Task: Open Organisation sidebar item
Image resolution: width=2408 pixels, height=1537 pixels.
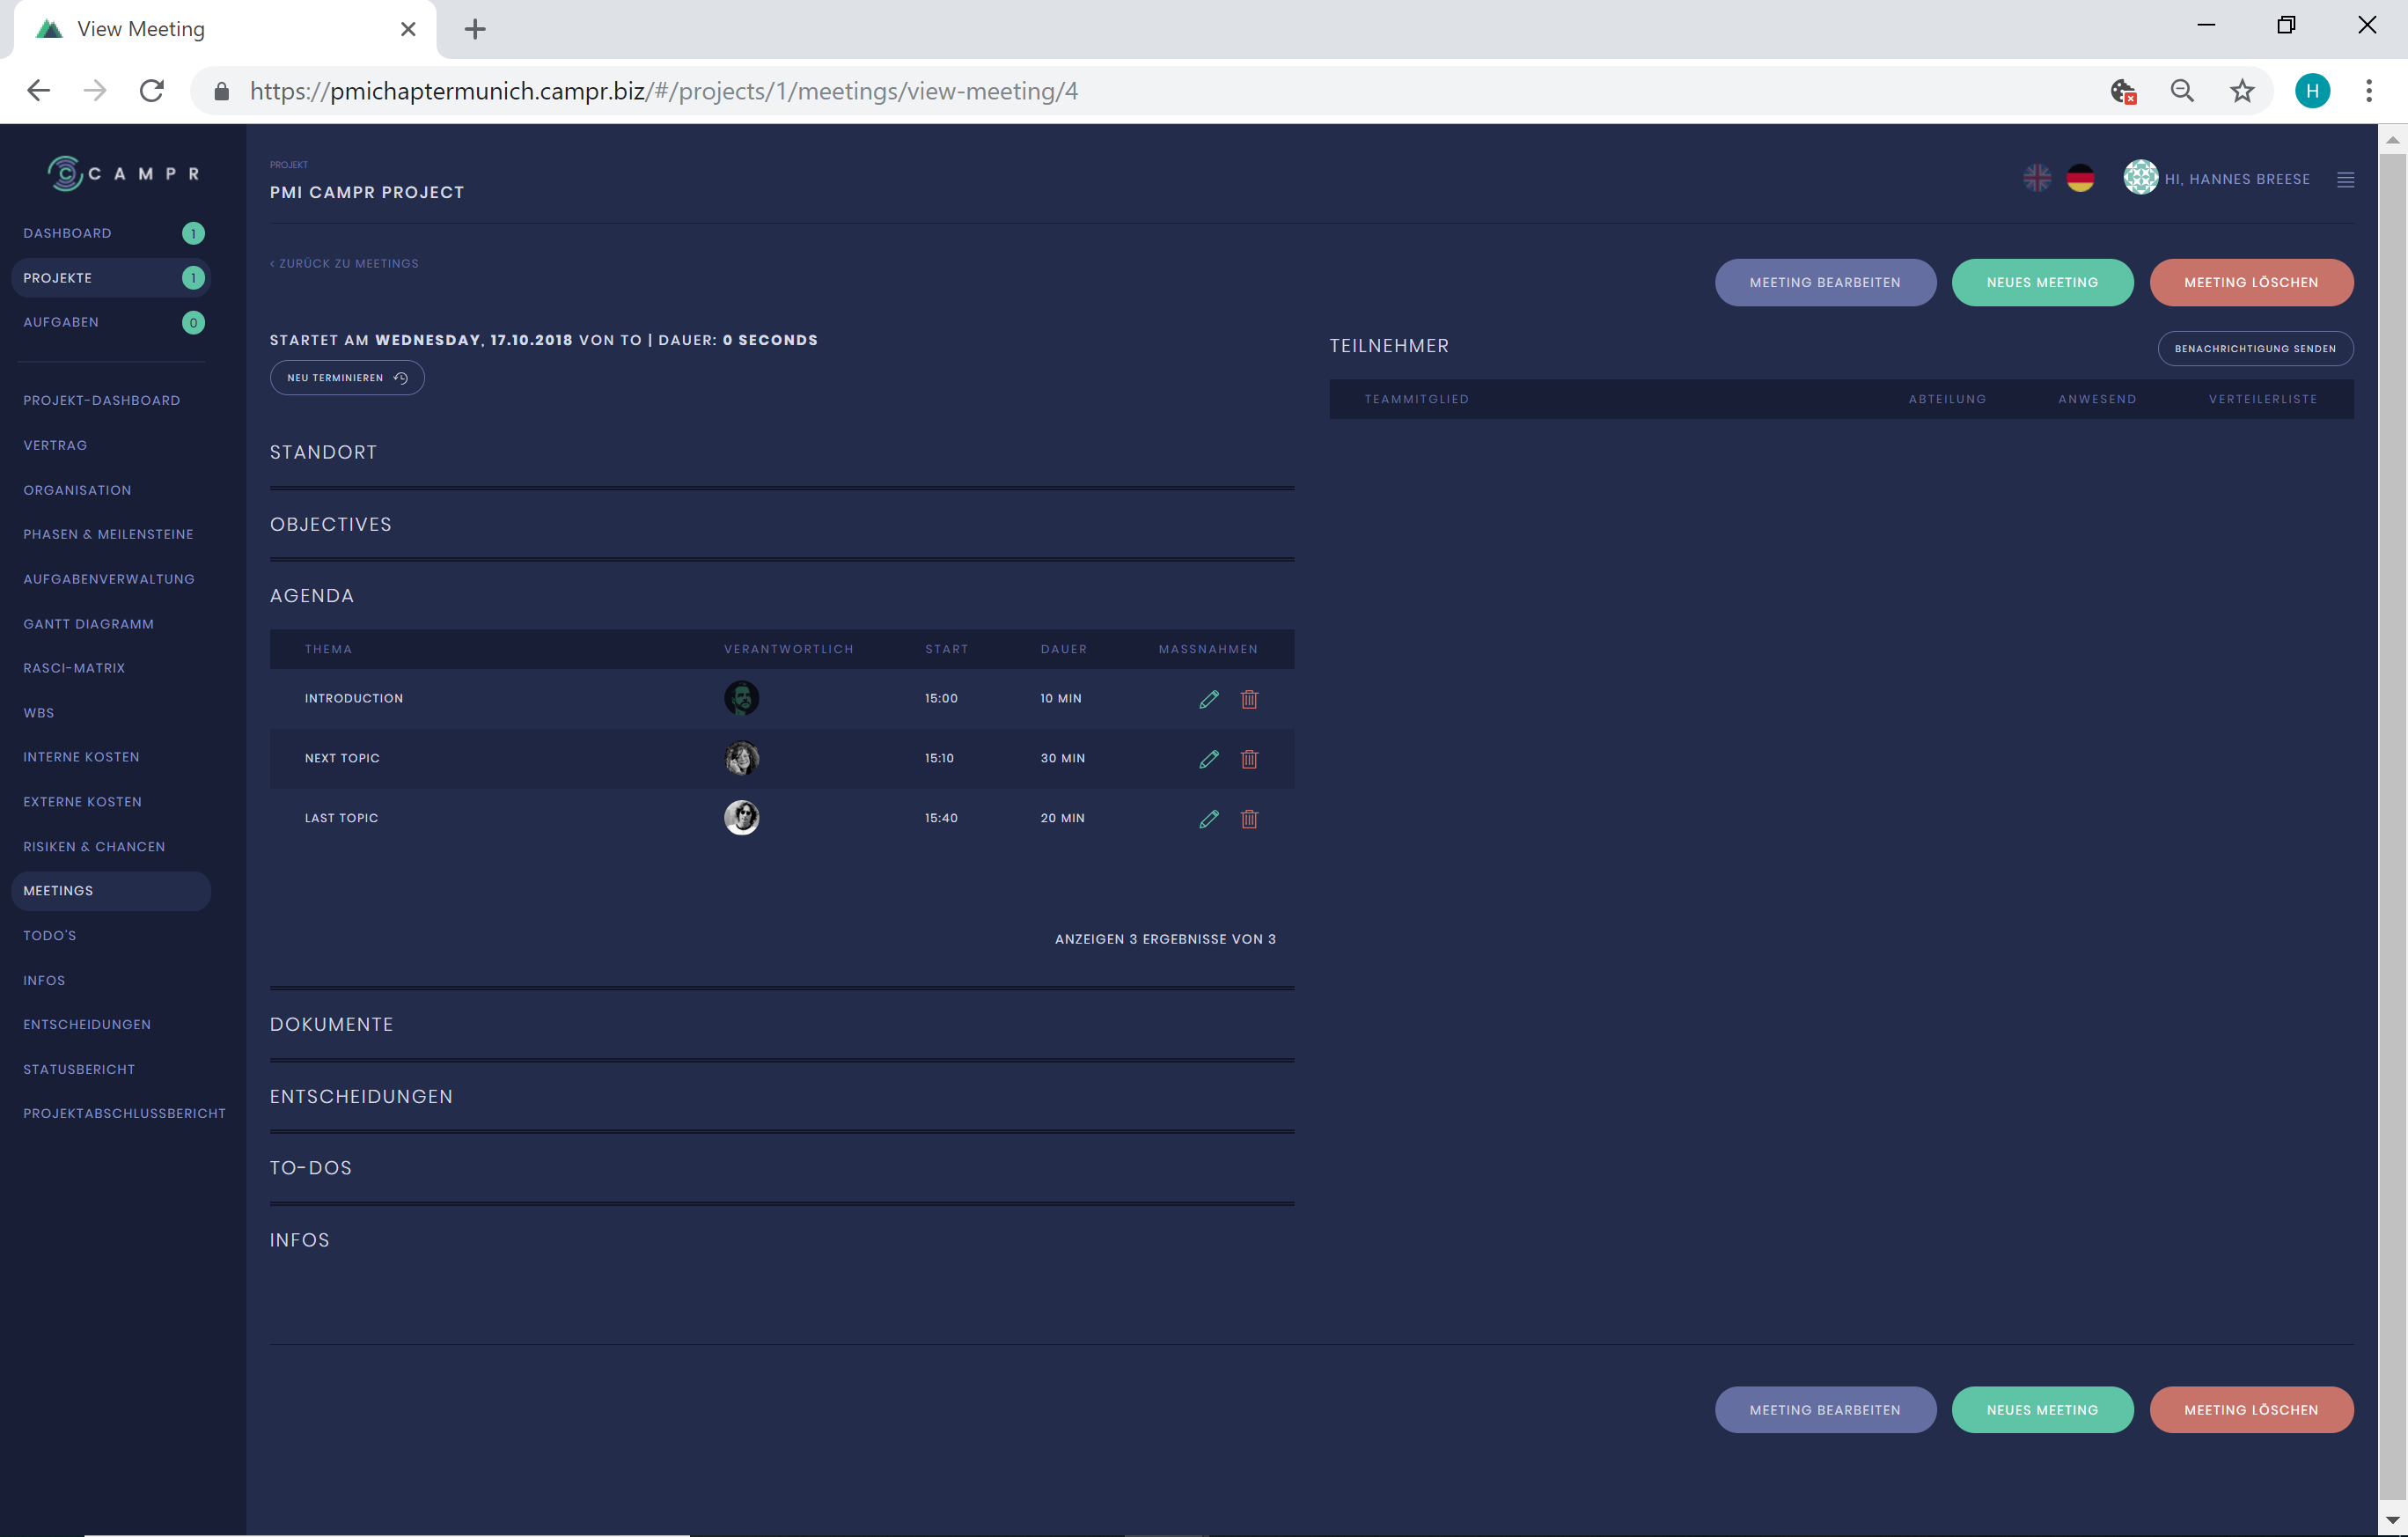Action: pos(77,490)
